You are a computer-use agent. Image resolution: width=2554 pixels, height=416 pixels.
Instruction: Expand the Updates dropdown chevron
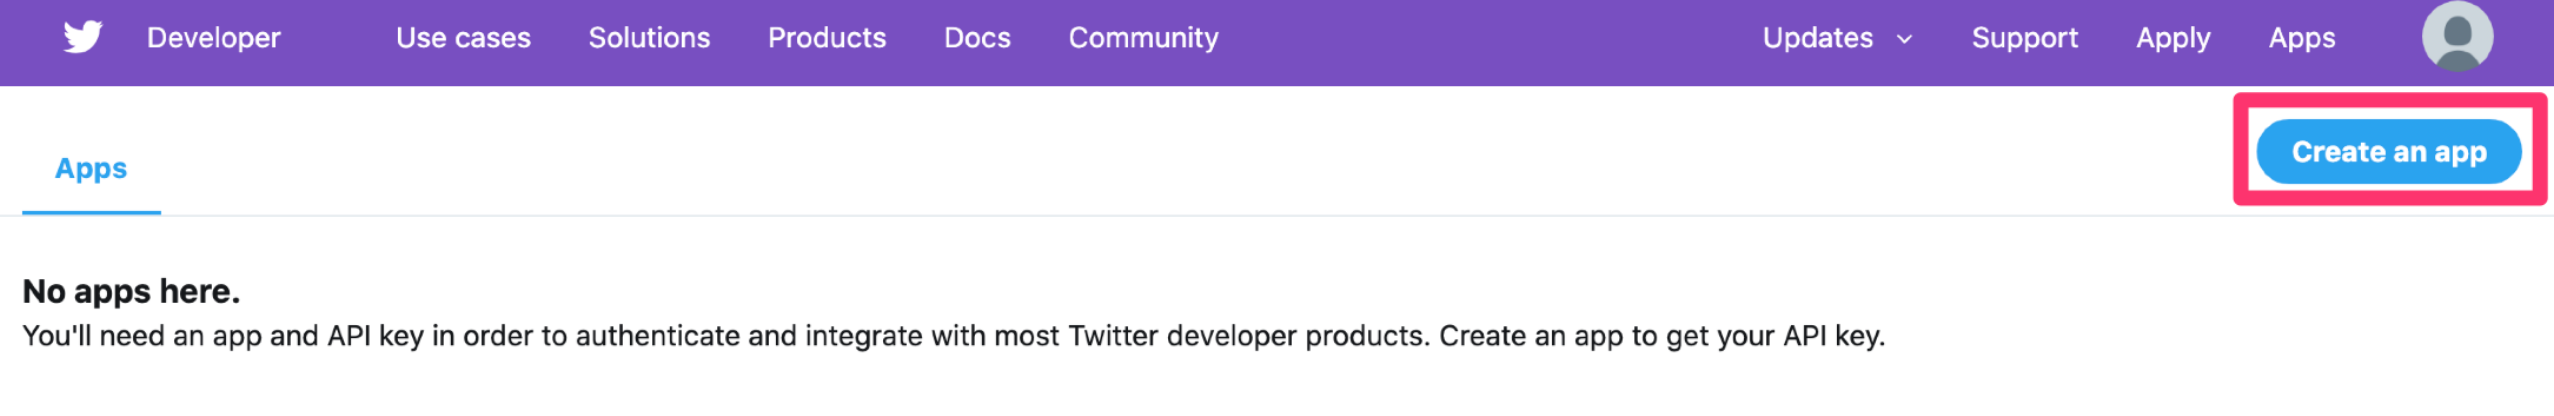(x=1904, y=39)
